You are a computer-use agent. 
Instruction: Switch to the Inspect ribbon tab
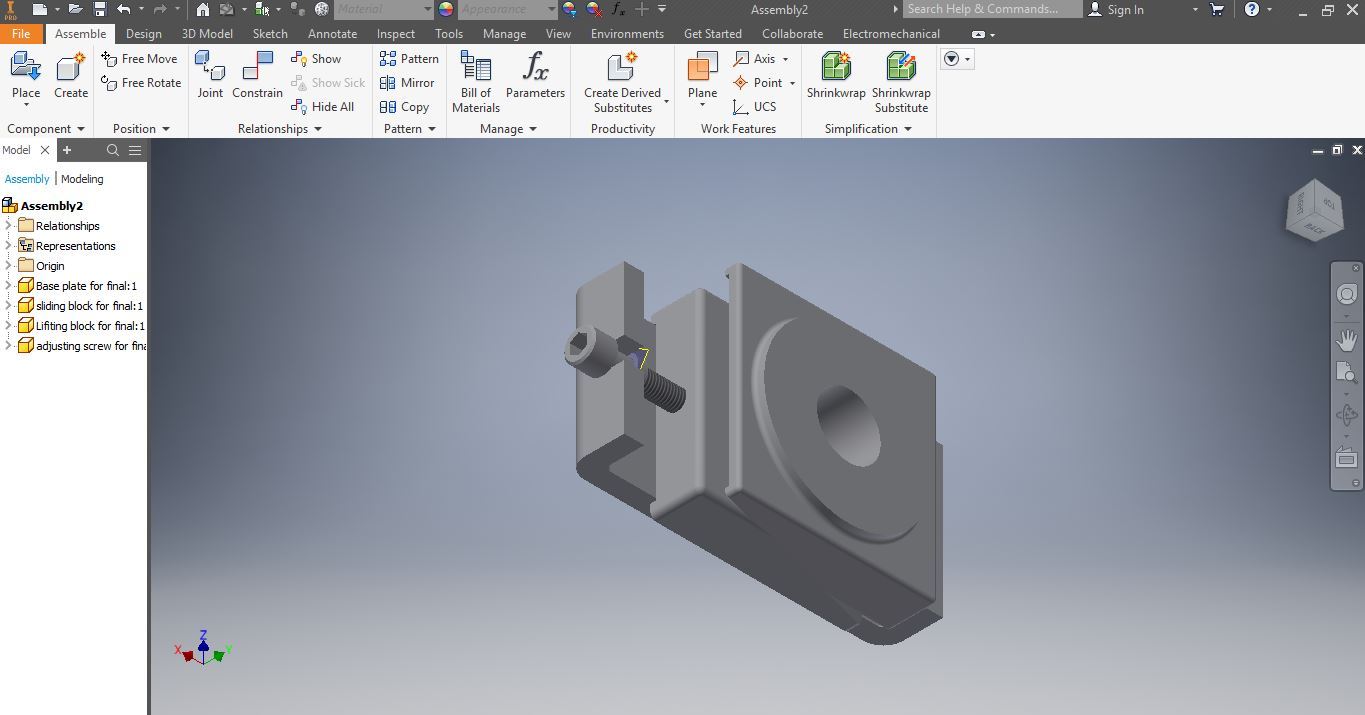396,34
